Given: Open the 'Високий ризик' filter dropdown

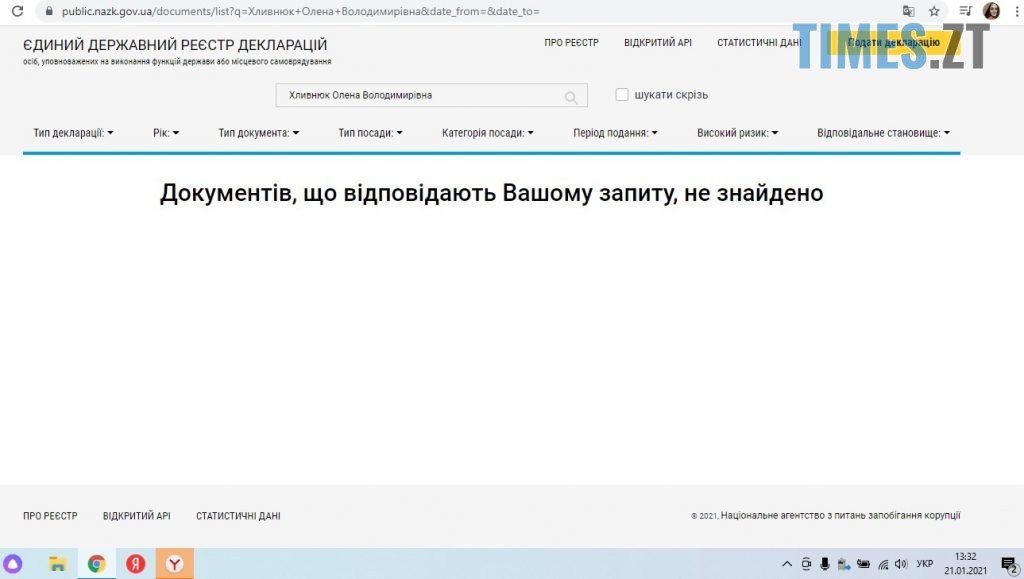Looking at the screenshot, I should click(x=737, y=132).
